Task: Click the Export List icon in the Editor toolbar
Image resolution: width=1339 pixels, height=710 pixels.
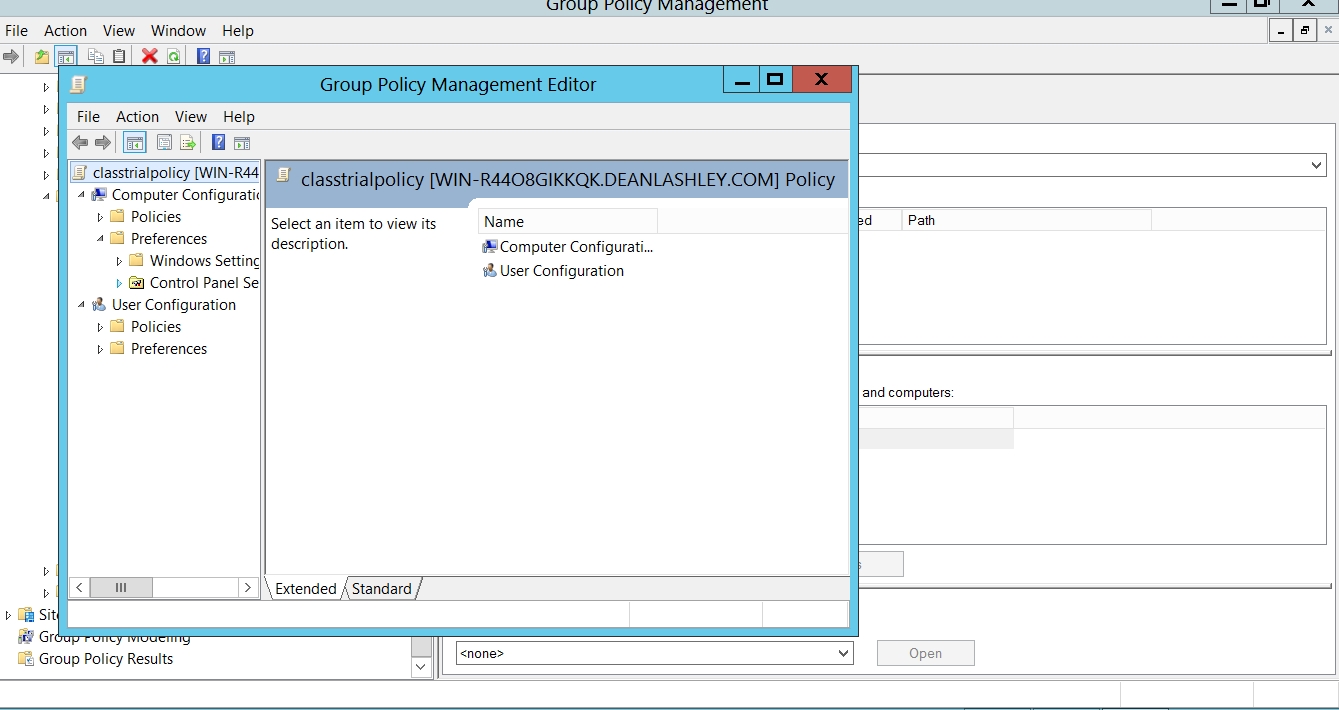Action: pyautogui.click(x=187, y=142)
